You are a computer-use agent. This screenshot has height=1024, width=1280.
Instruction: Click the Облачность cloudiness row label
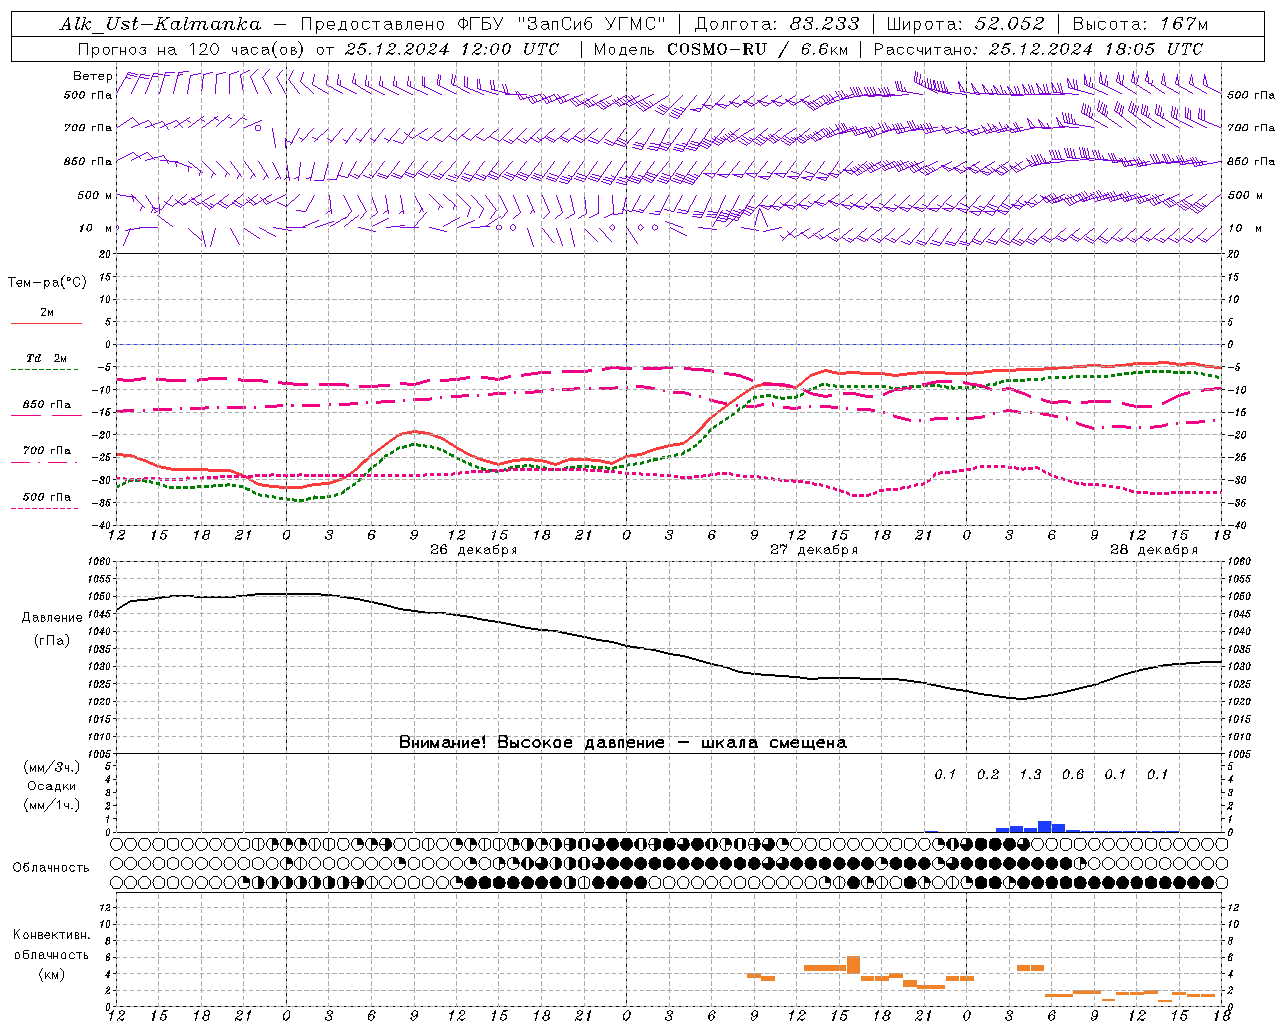51,867
